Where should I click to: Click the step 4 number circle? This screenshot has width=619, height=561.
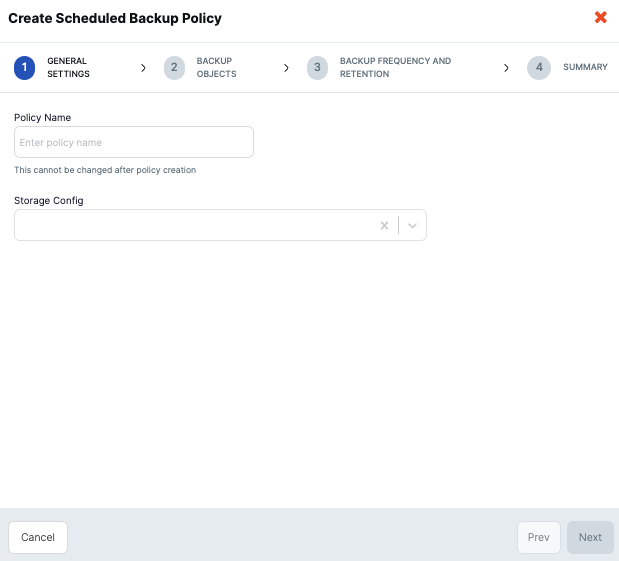pos(539,68)
